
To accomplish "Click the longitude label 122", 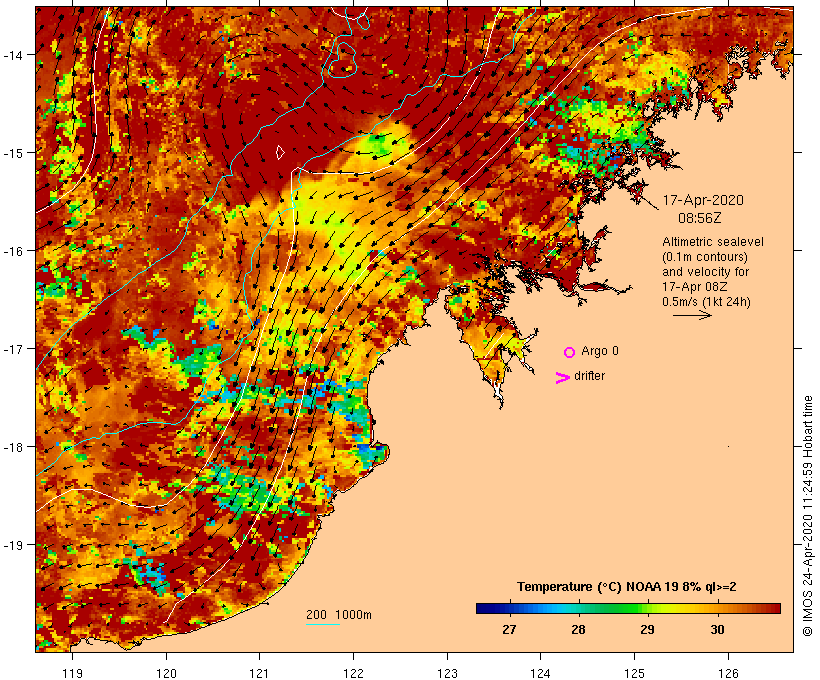I will coord(354,673).
